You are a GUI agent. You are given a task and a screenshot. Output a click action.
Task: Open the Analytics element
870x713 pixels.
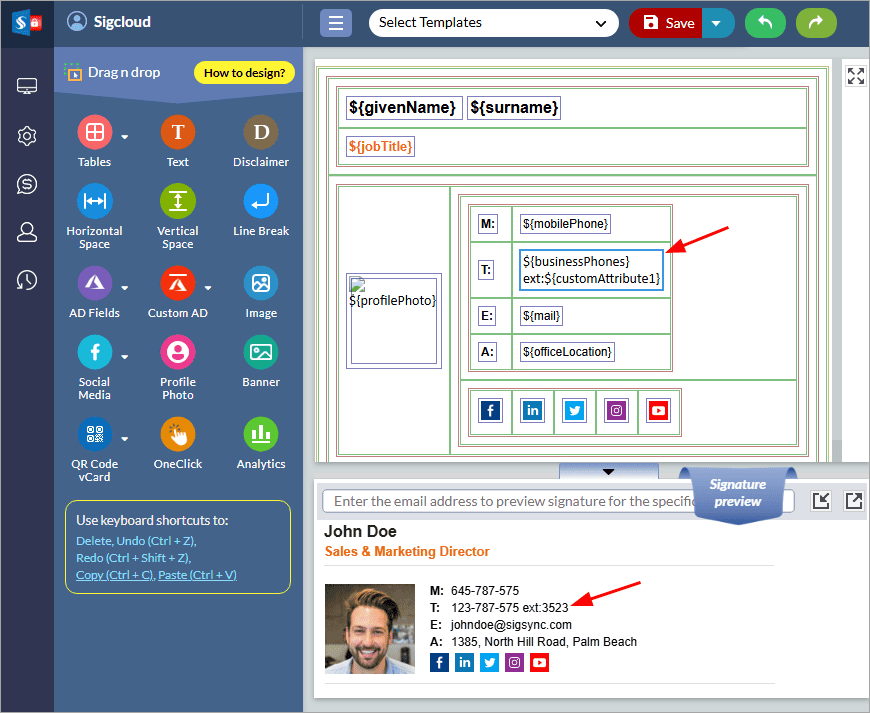pos(260,434)
